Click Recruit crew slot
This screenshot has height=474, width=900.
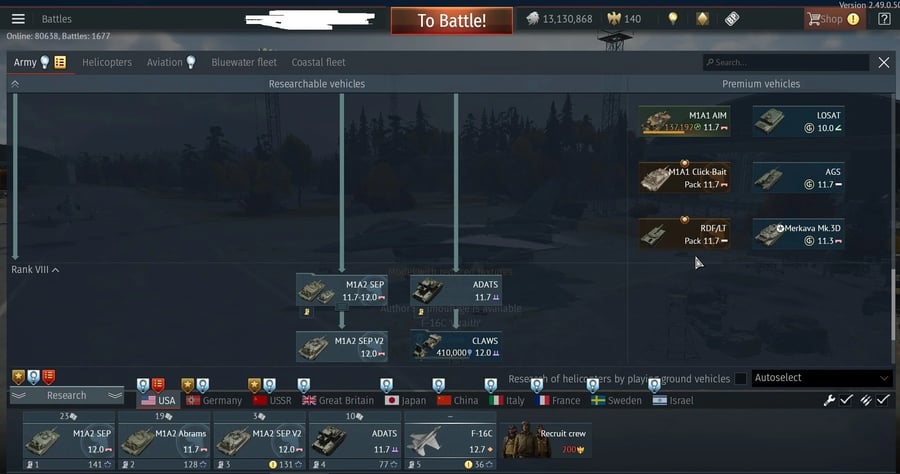coord(546,440)
